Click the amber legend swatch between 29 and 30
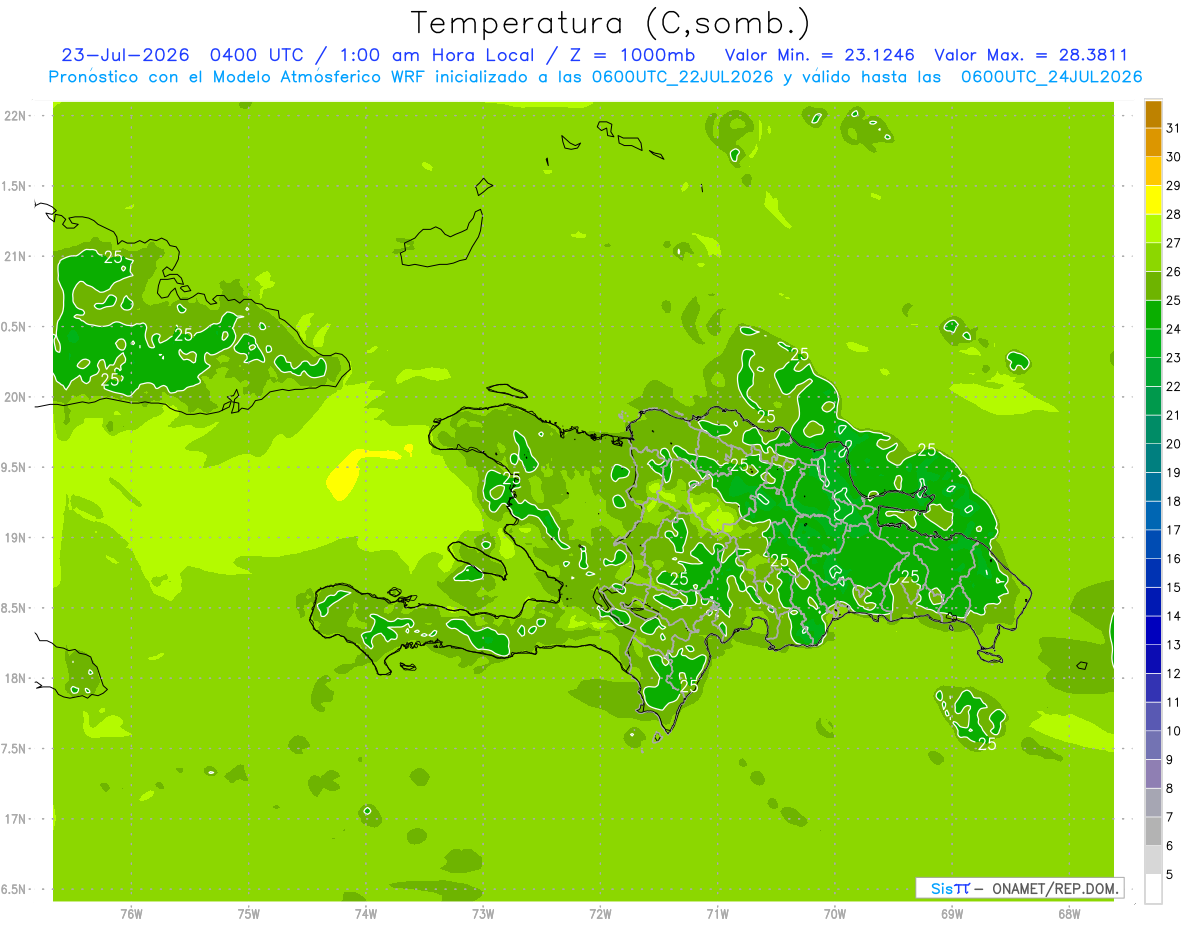This screenshot has width=1200, height=927. (x=1153, y=172)
